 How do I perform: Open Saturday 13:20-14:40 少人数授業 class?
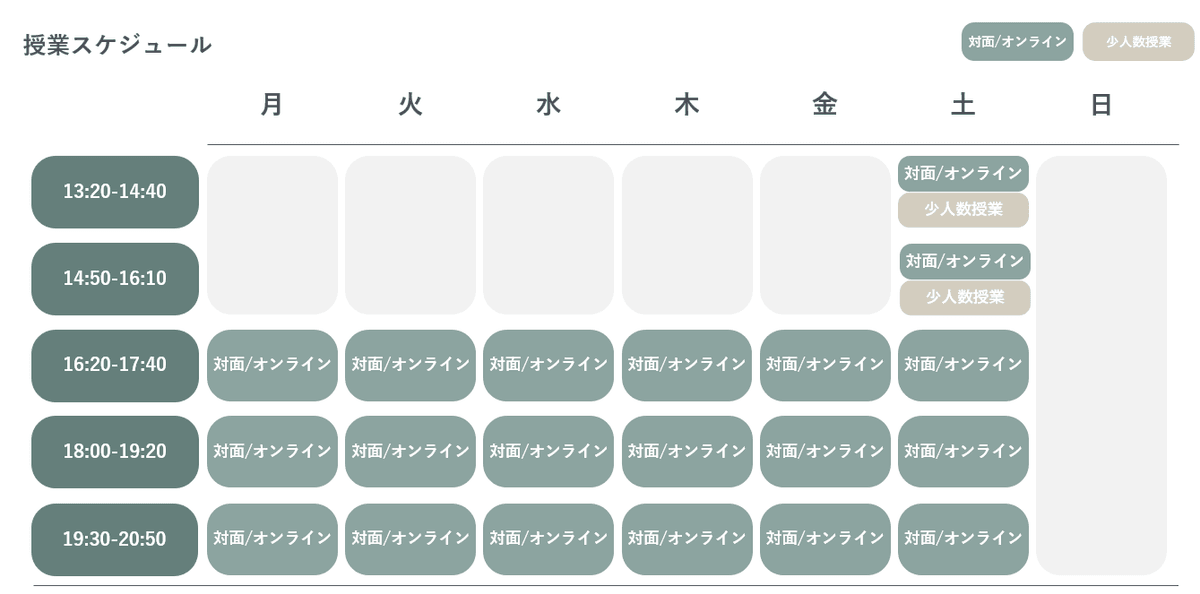pos(963,210)
